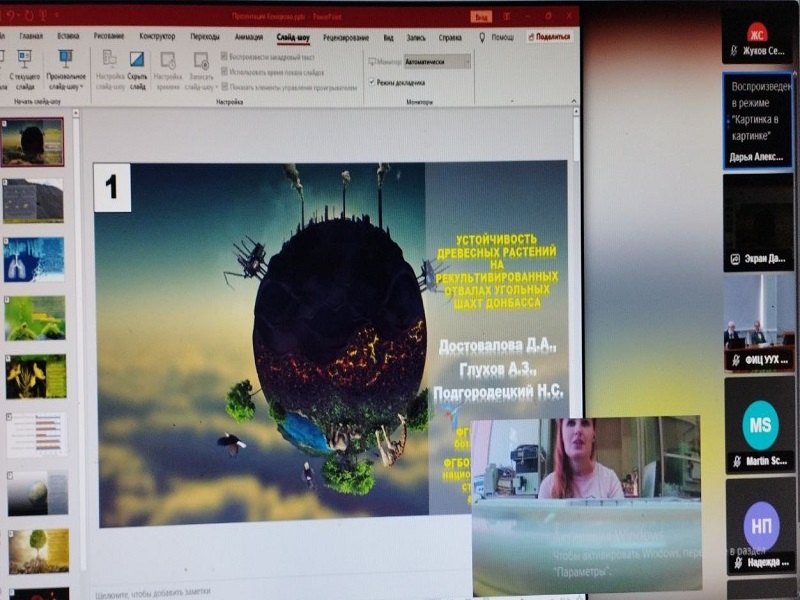The height and width of the screenshot is (600, 800).
Task: Open the Главная ribbon tab
Action: point(31,36)
